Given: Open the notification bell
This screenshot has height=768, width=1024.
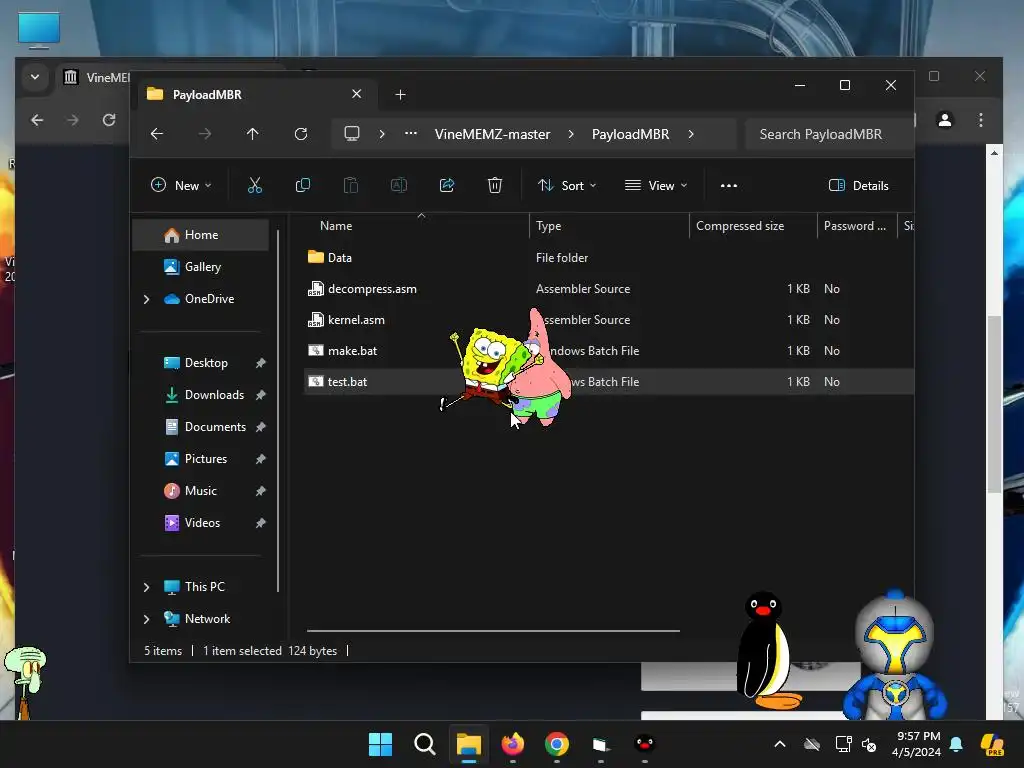Looking at the screenshot, I should 956,744.
